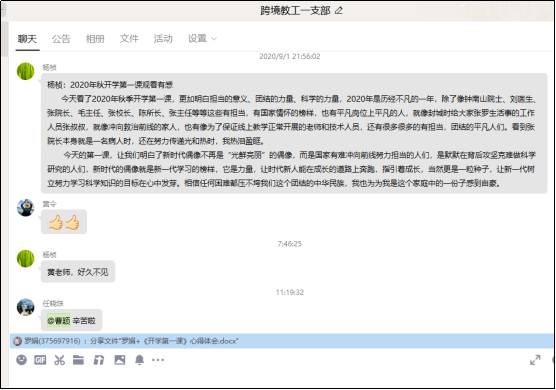556x390 pixels.
Task: Click the bell notification icon
Action: pos(140,360)
